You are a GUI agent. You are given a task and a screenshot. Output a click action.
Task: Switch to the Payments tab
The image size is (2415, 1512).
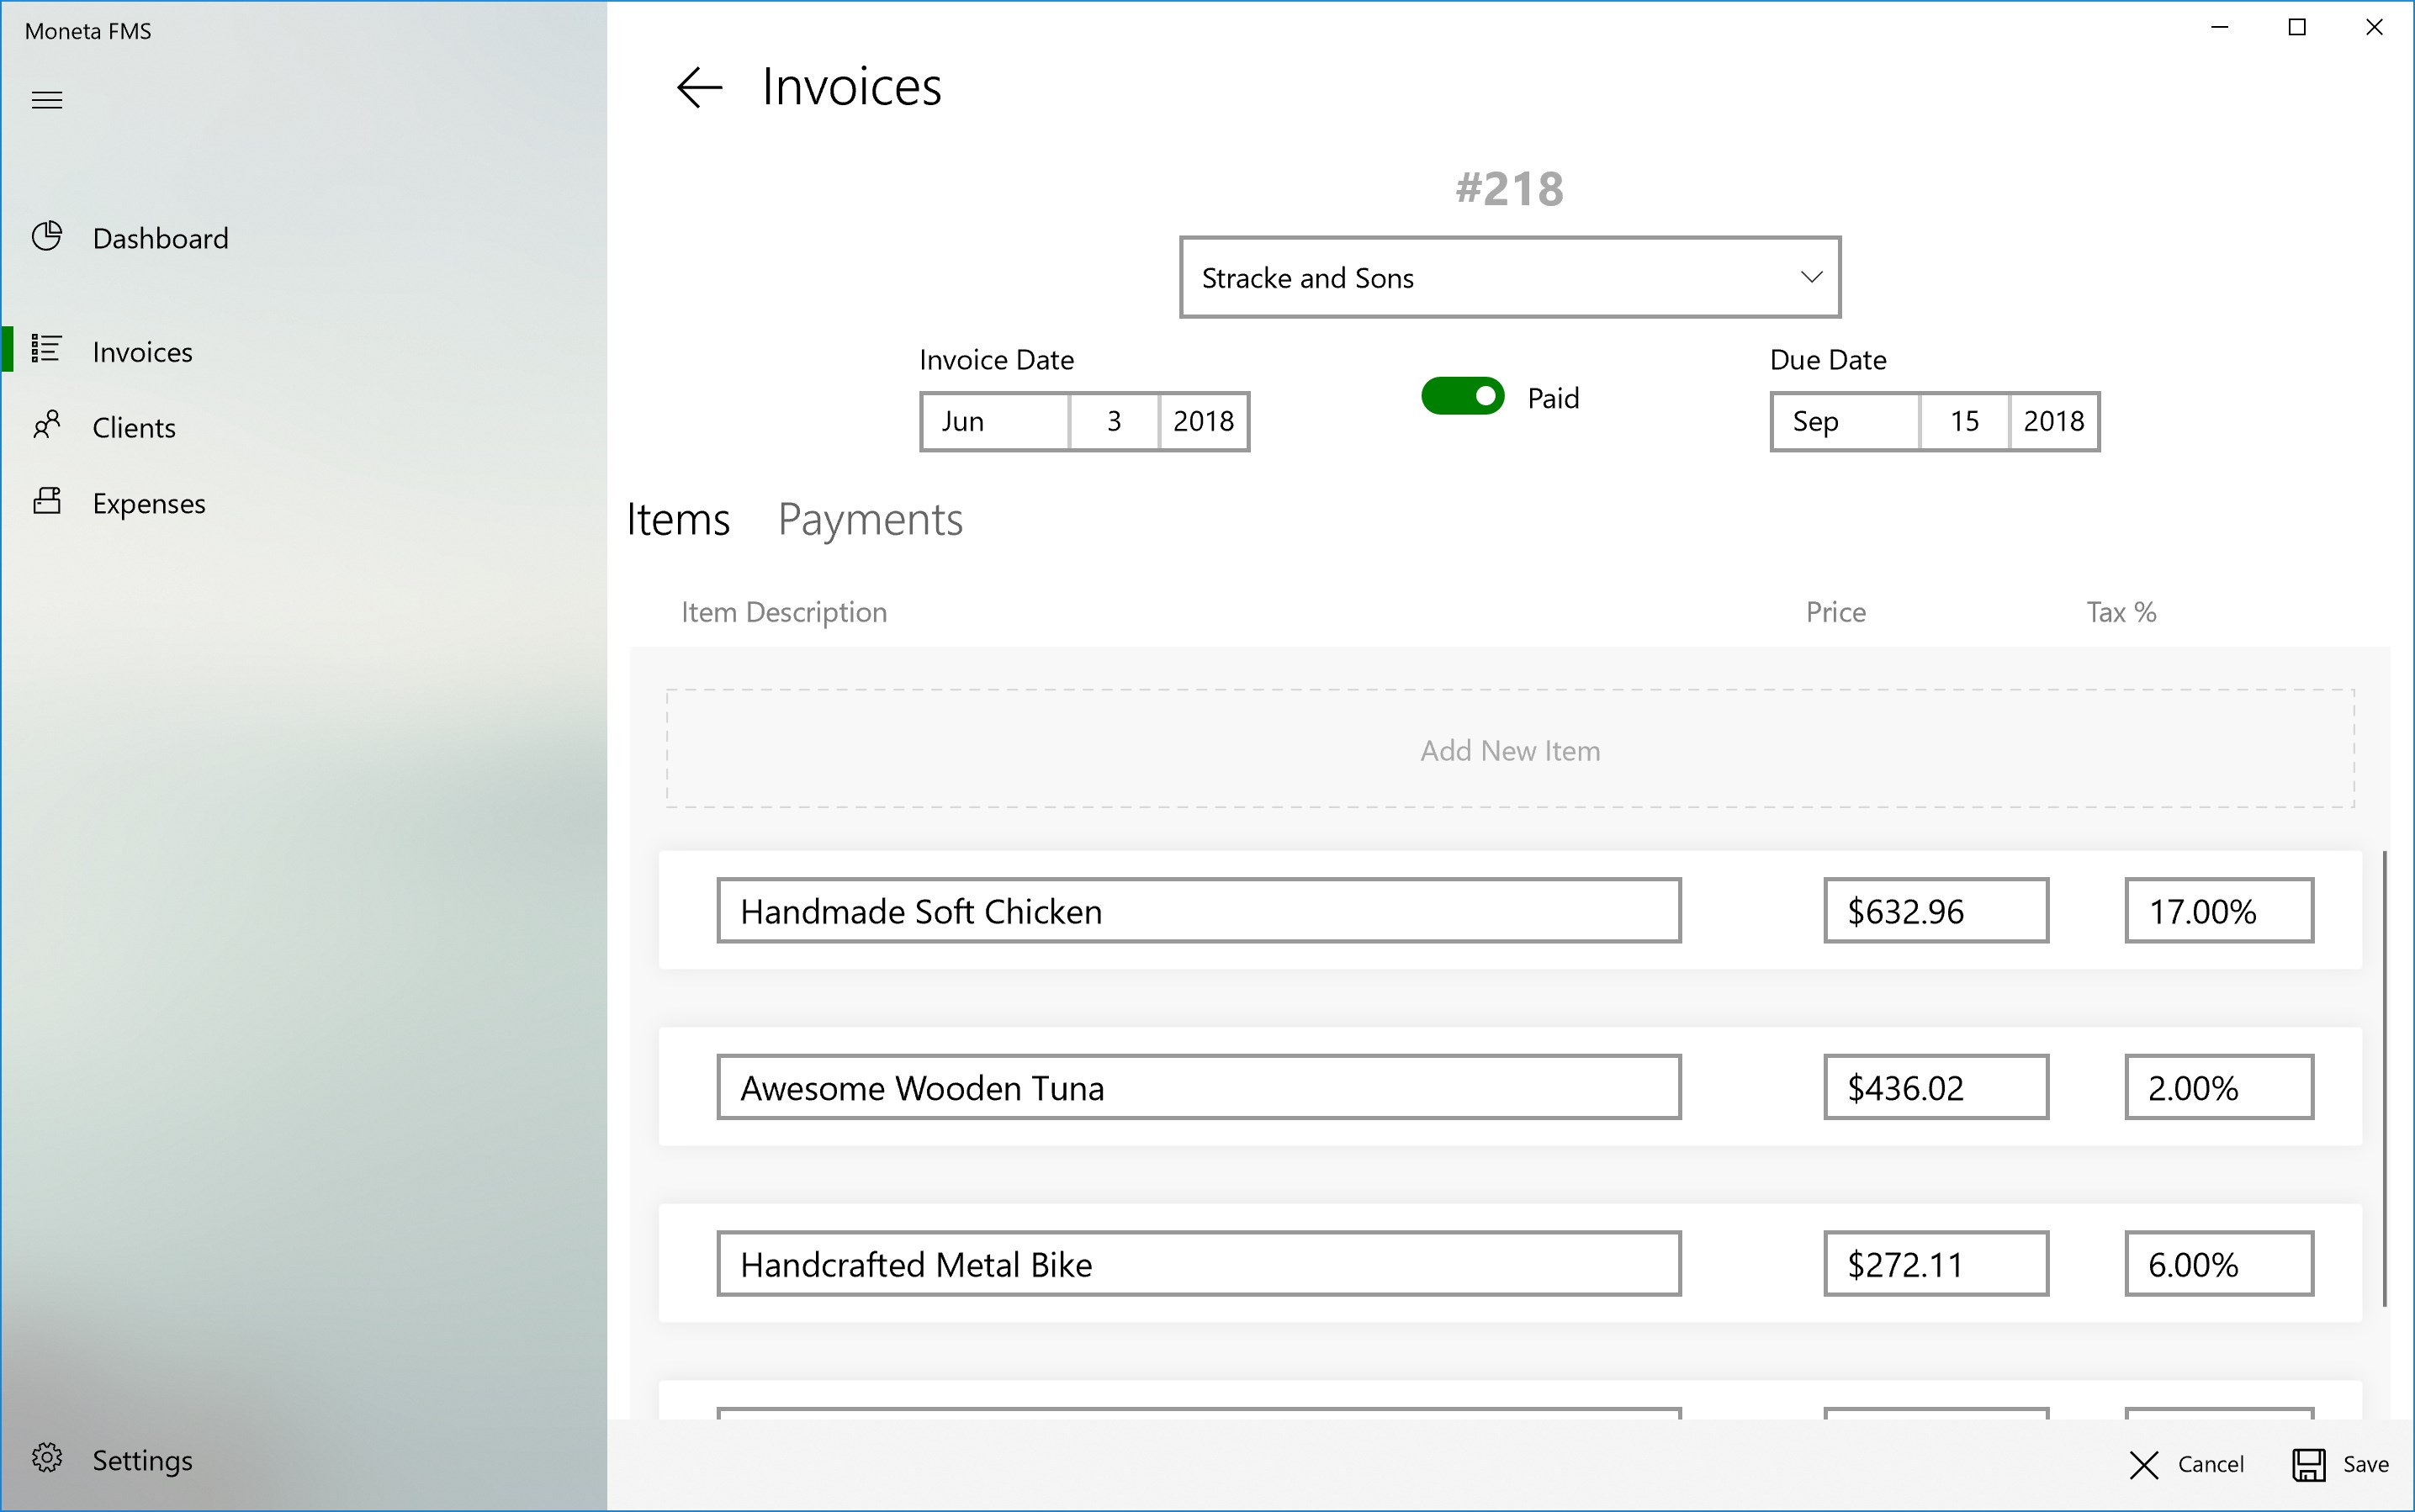pos(870,520)
